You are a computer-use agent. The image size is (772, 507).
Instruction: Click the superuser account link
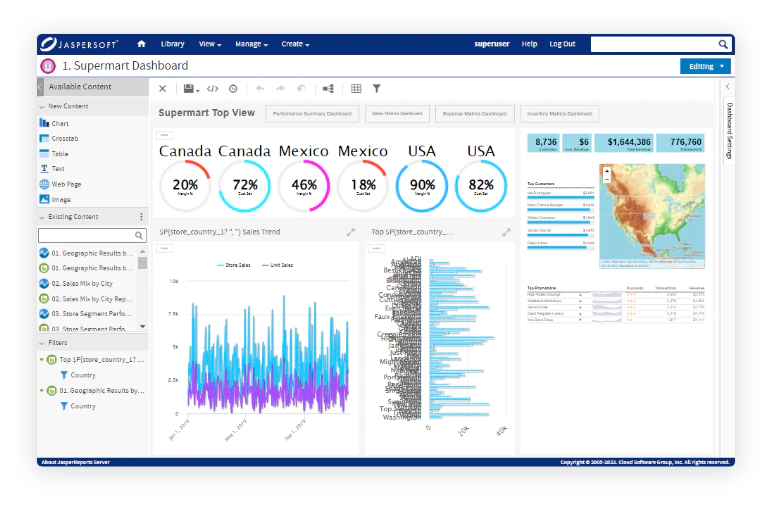coord(492,44)
